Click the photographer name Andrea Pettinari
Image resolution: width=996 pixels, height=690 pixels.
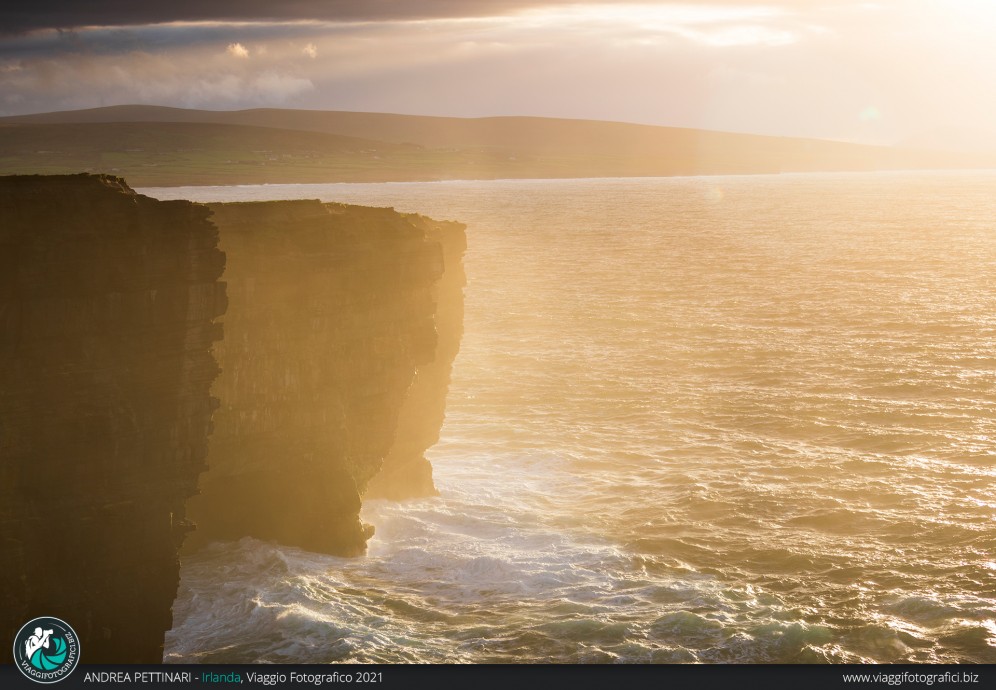click(x=138, y=678)
